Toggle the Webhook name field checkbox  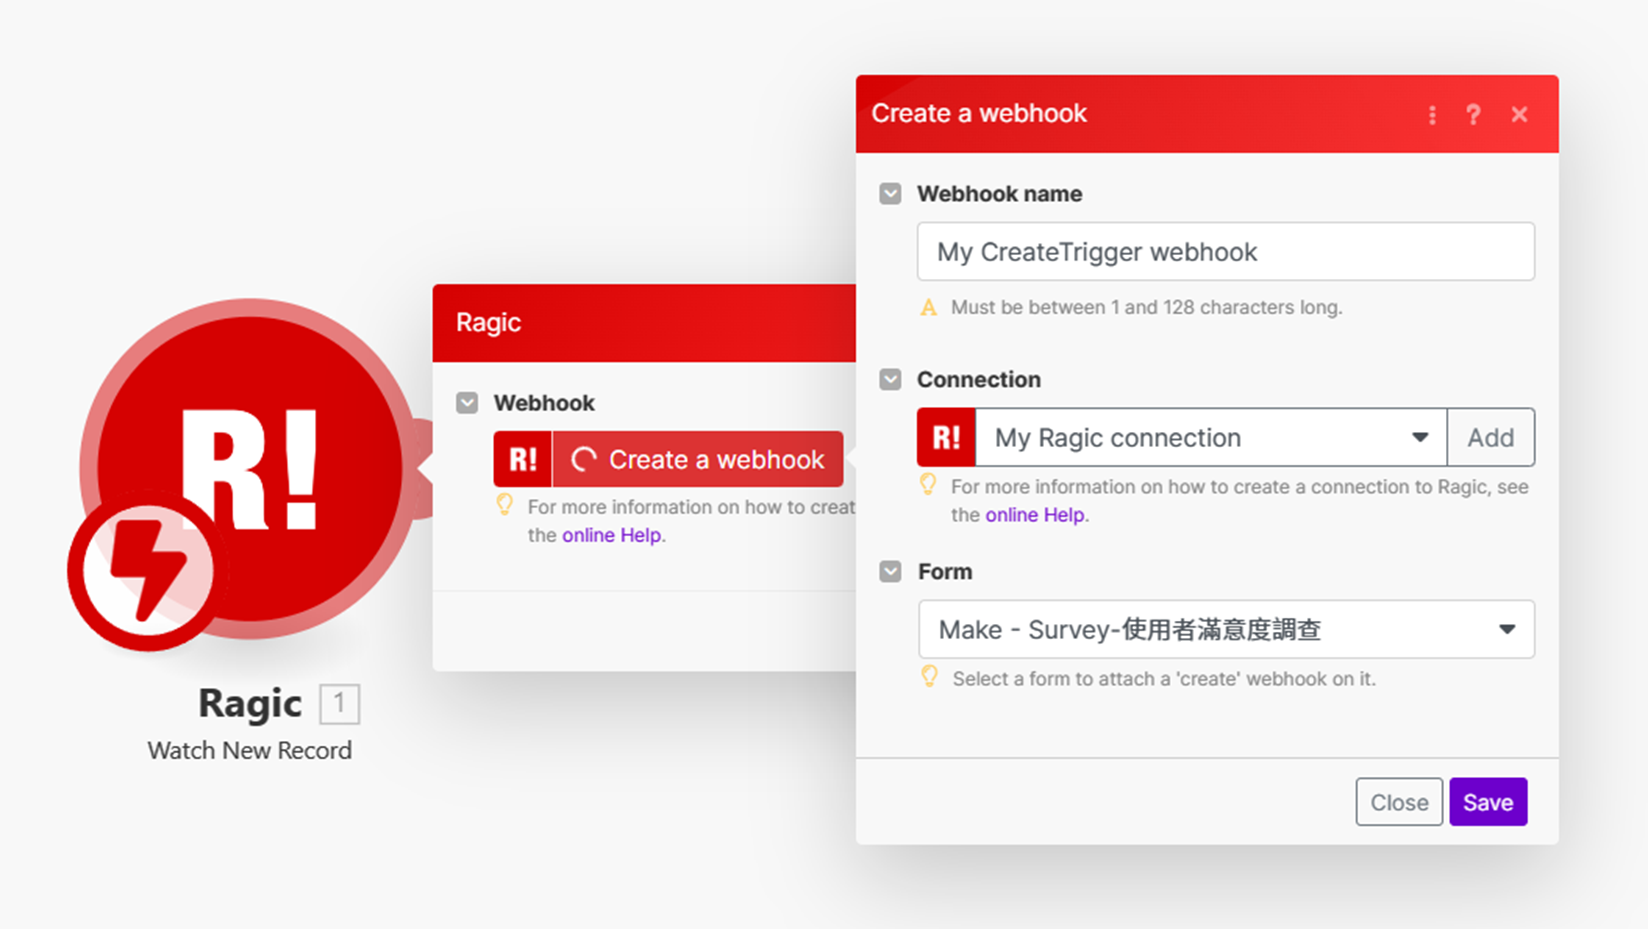click(x=890, y=194)
